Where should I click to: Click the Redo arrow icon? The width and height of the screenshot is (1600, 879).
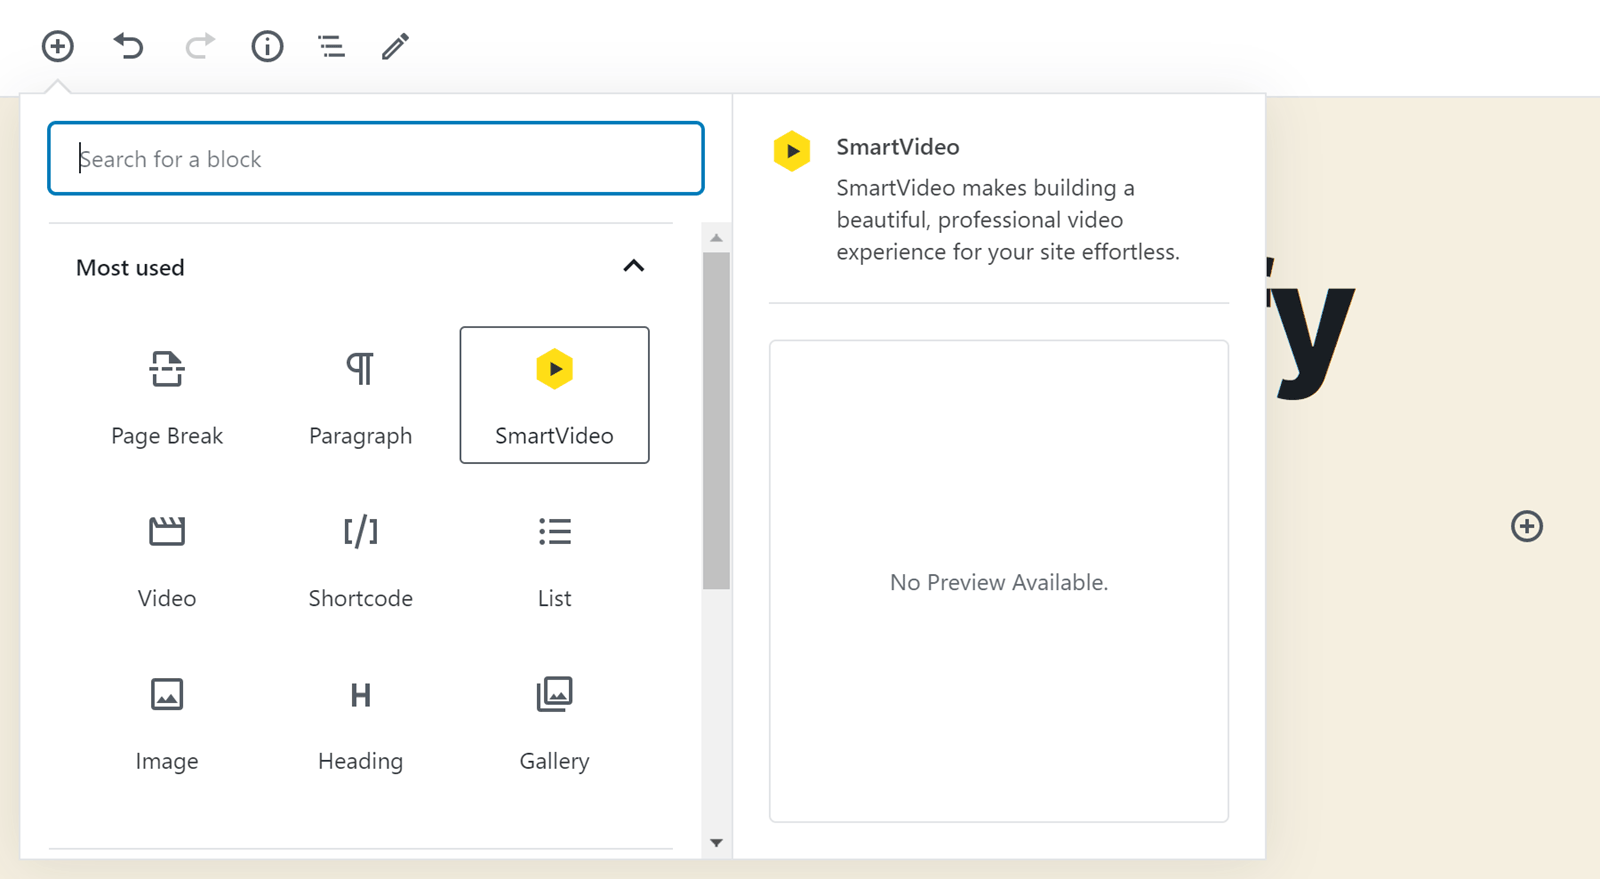click(200, 46)
